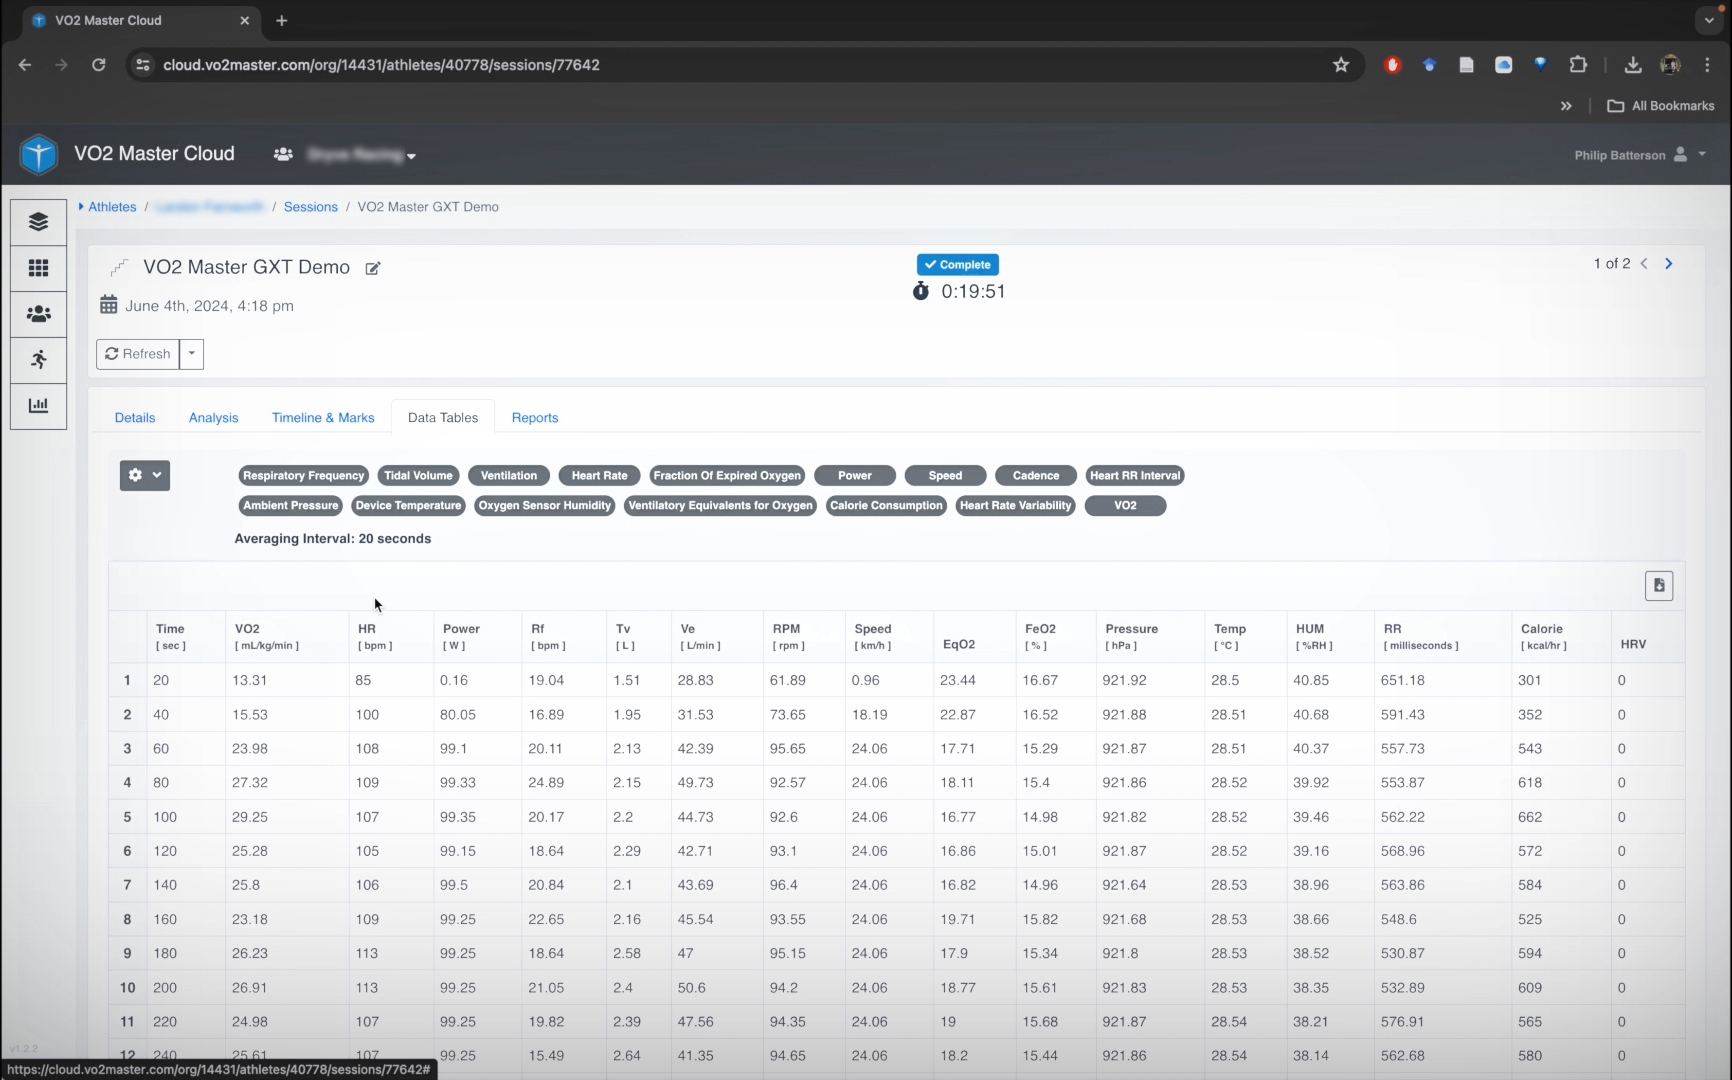Toggle the Oxygen Sensor Humidity pill
Image resolution: width=1732 pixels, height=1080 pixels.
point(545,506)
